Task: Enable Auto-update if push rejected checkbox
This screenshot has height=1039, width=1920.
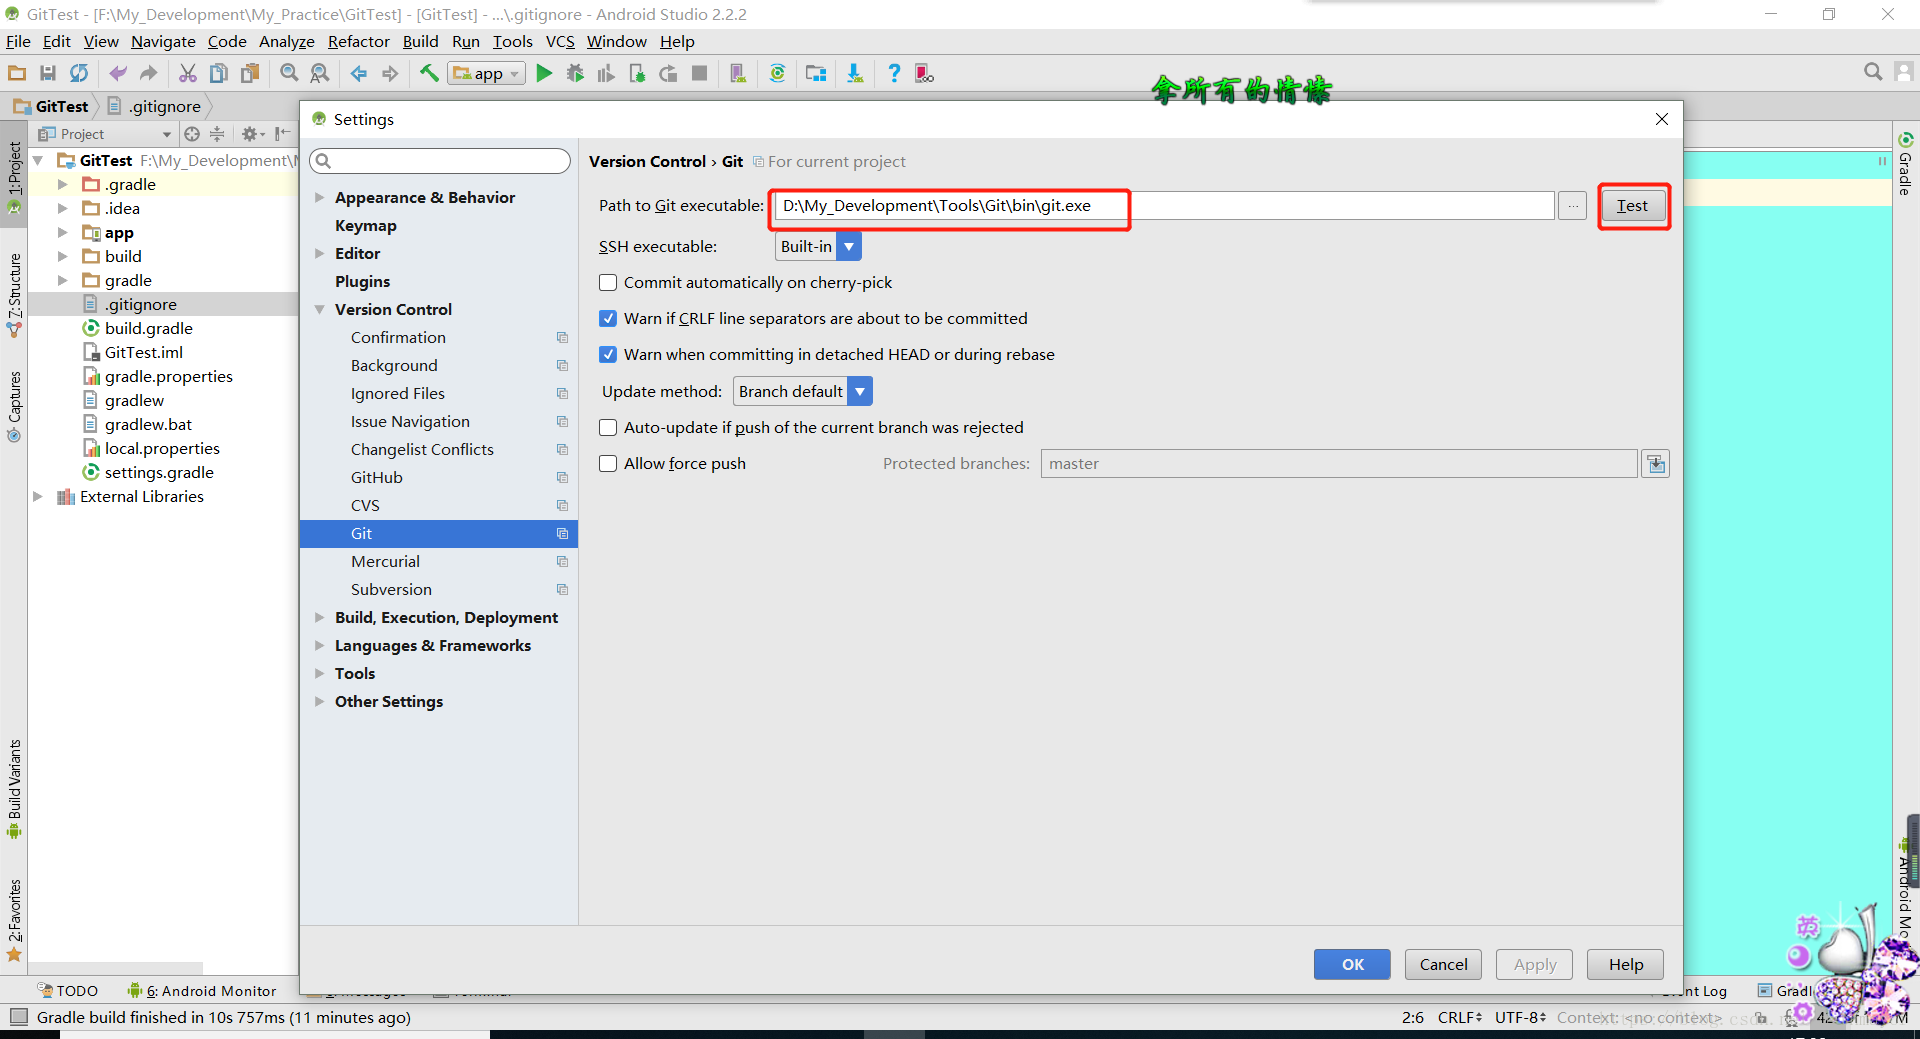Action: tap(608, 428)
